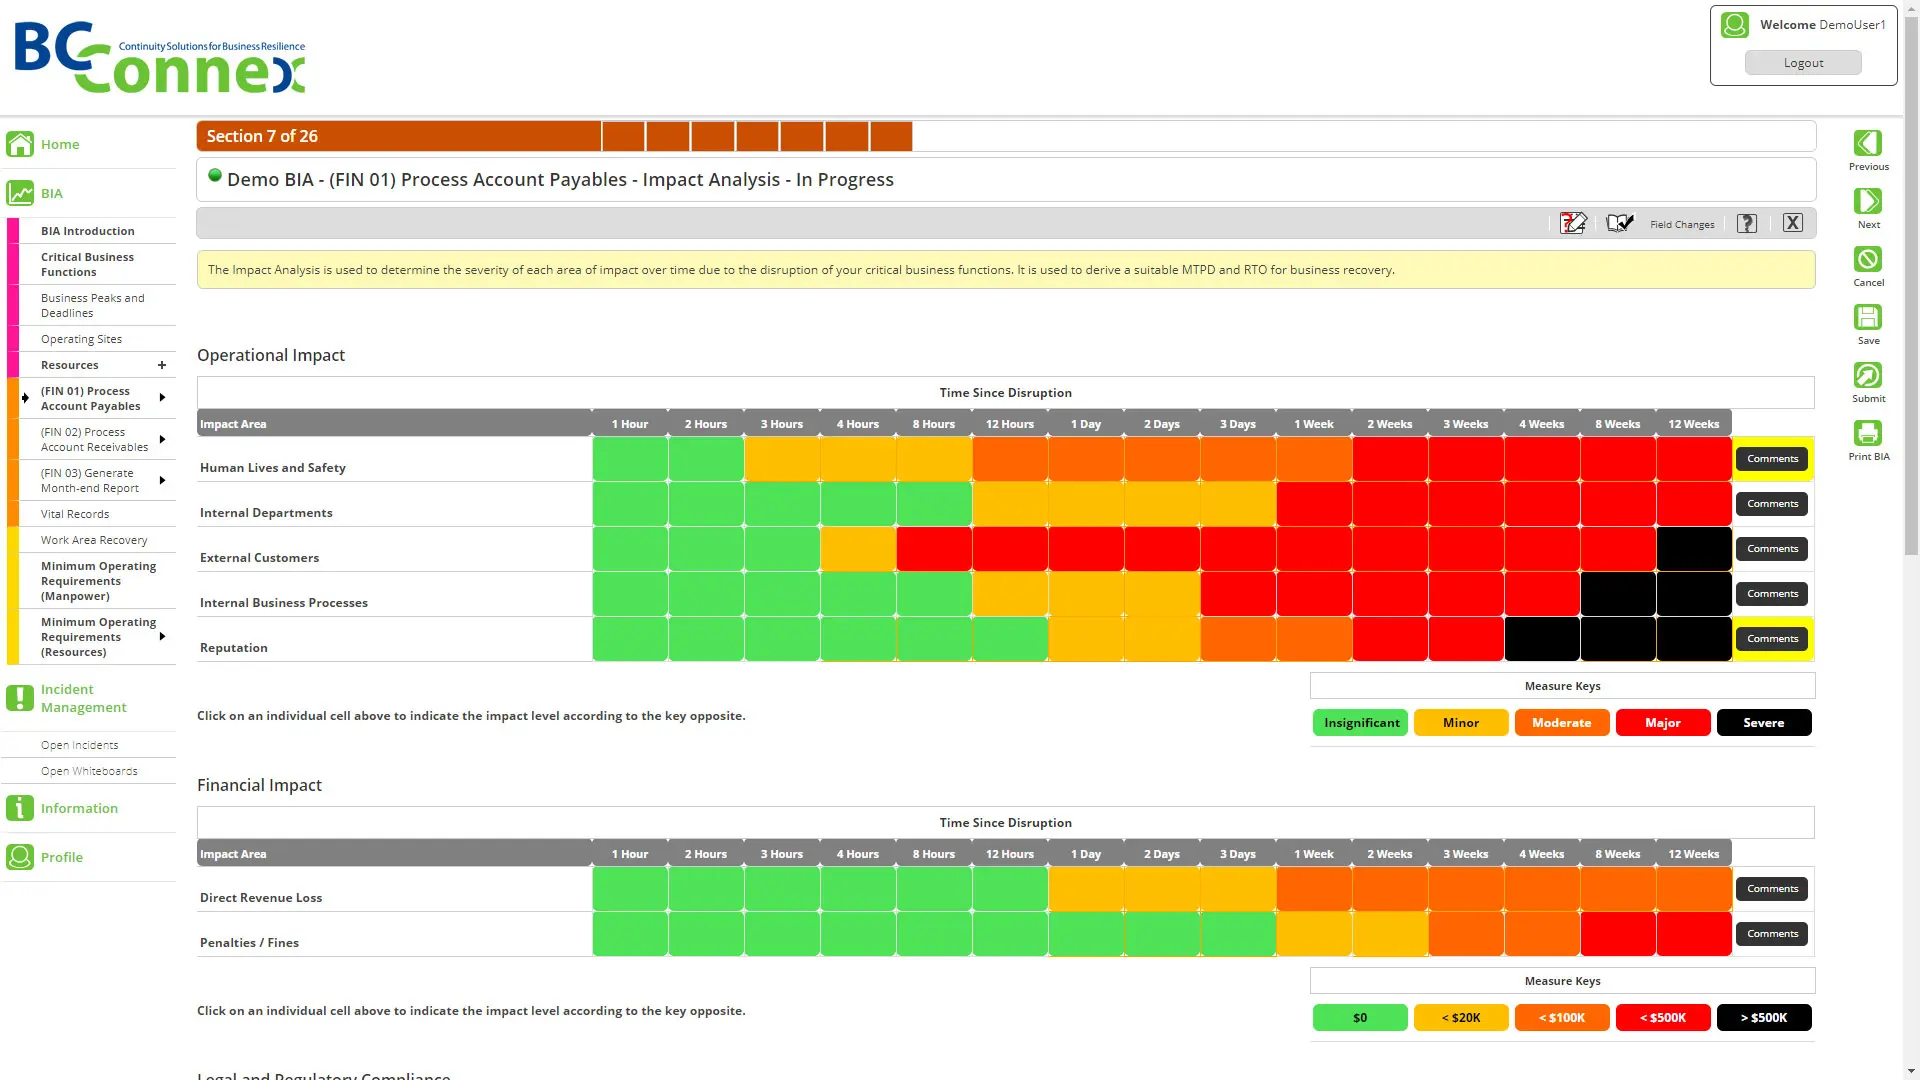The height and width of the screenshot is (1080, 1920).
Task: Click the Logout button
Action: [1803, 63]
